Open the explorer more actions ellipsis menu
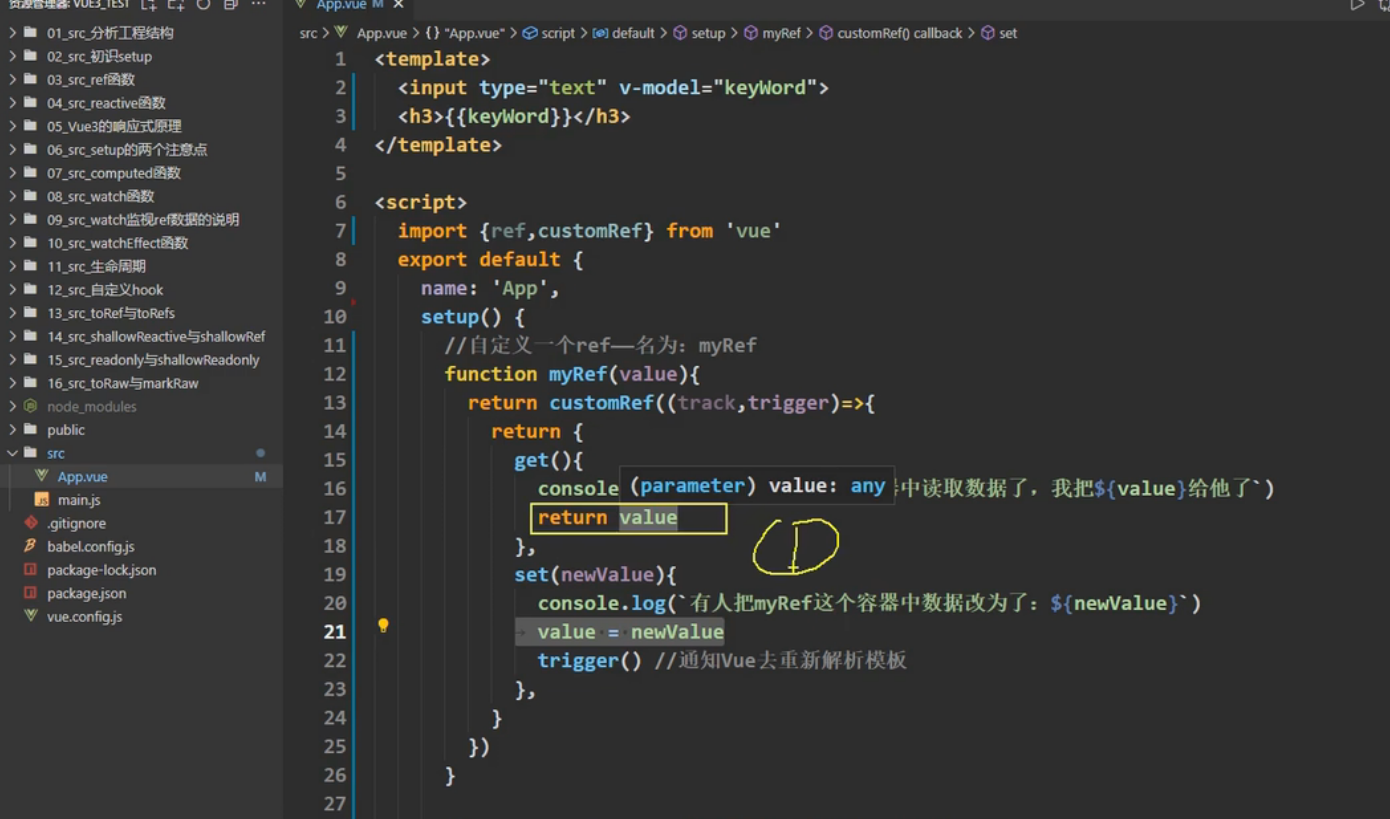This screenshot has width=1390, height=819. pyautogui.click(x=259, y=4)
